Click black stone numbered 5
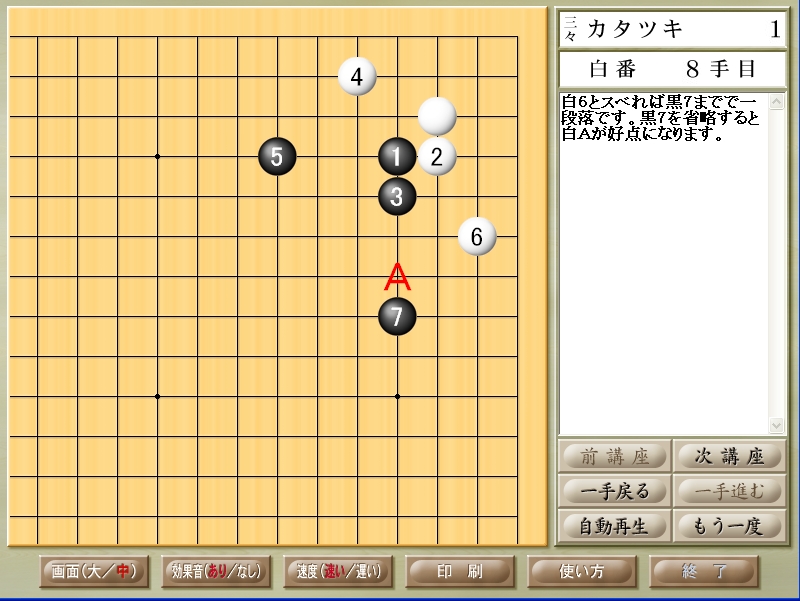Screen dimensions: 800x601 click(x=277, y=156)
